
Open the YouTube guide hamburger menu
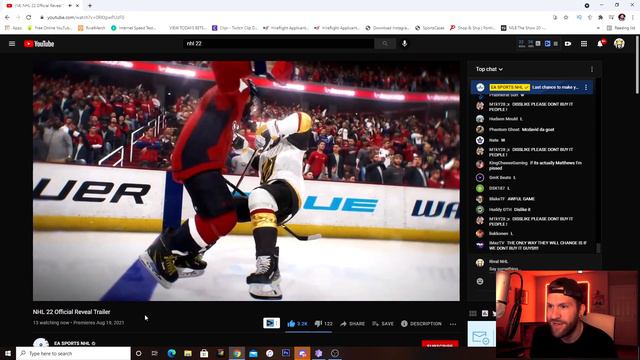click(x=12, y=44)
